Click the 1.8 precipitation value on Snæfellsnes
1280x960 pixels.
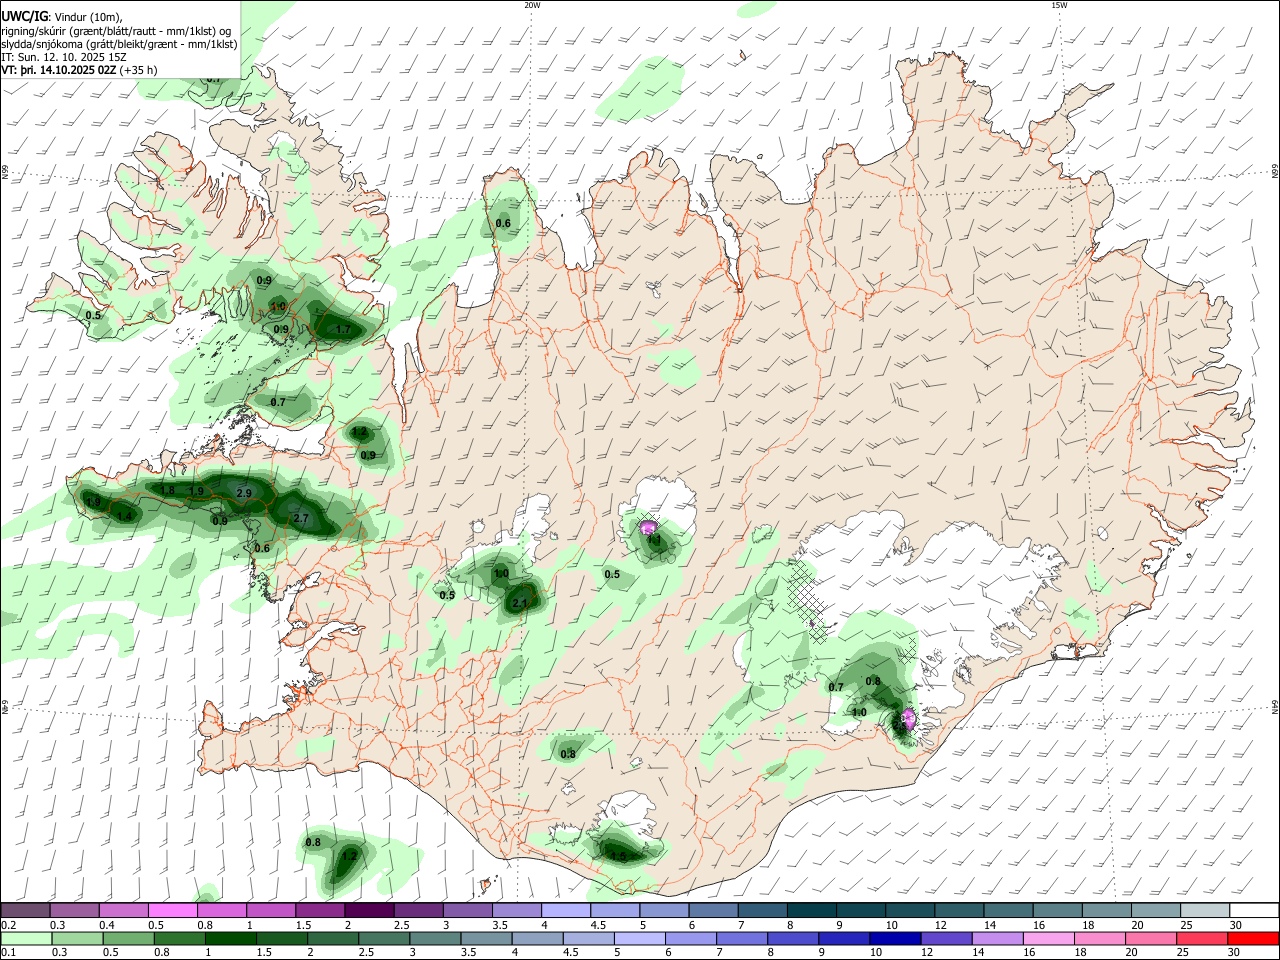tap(168, 491)
